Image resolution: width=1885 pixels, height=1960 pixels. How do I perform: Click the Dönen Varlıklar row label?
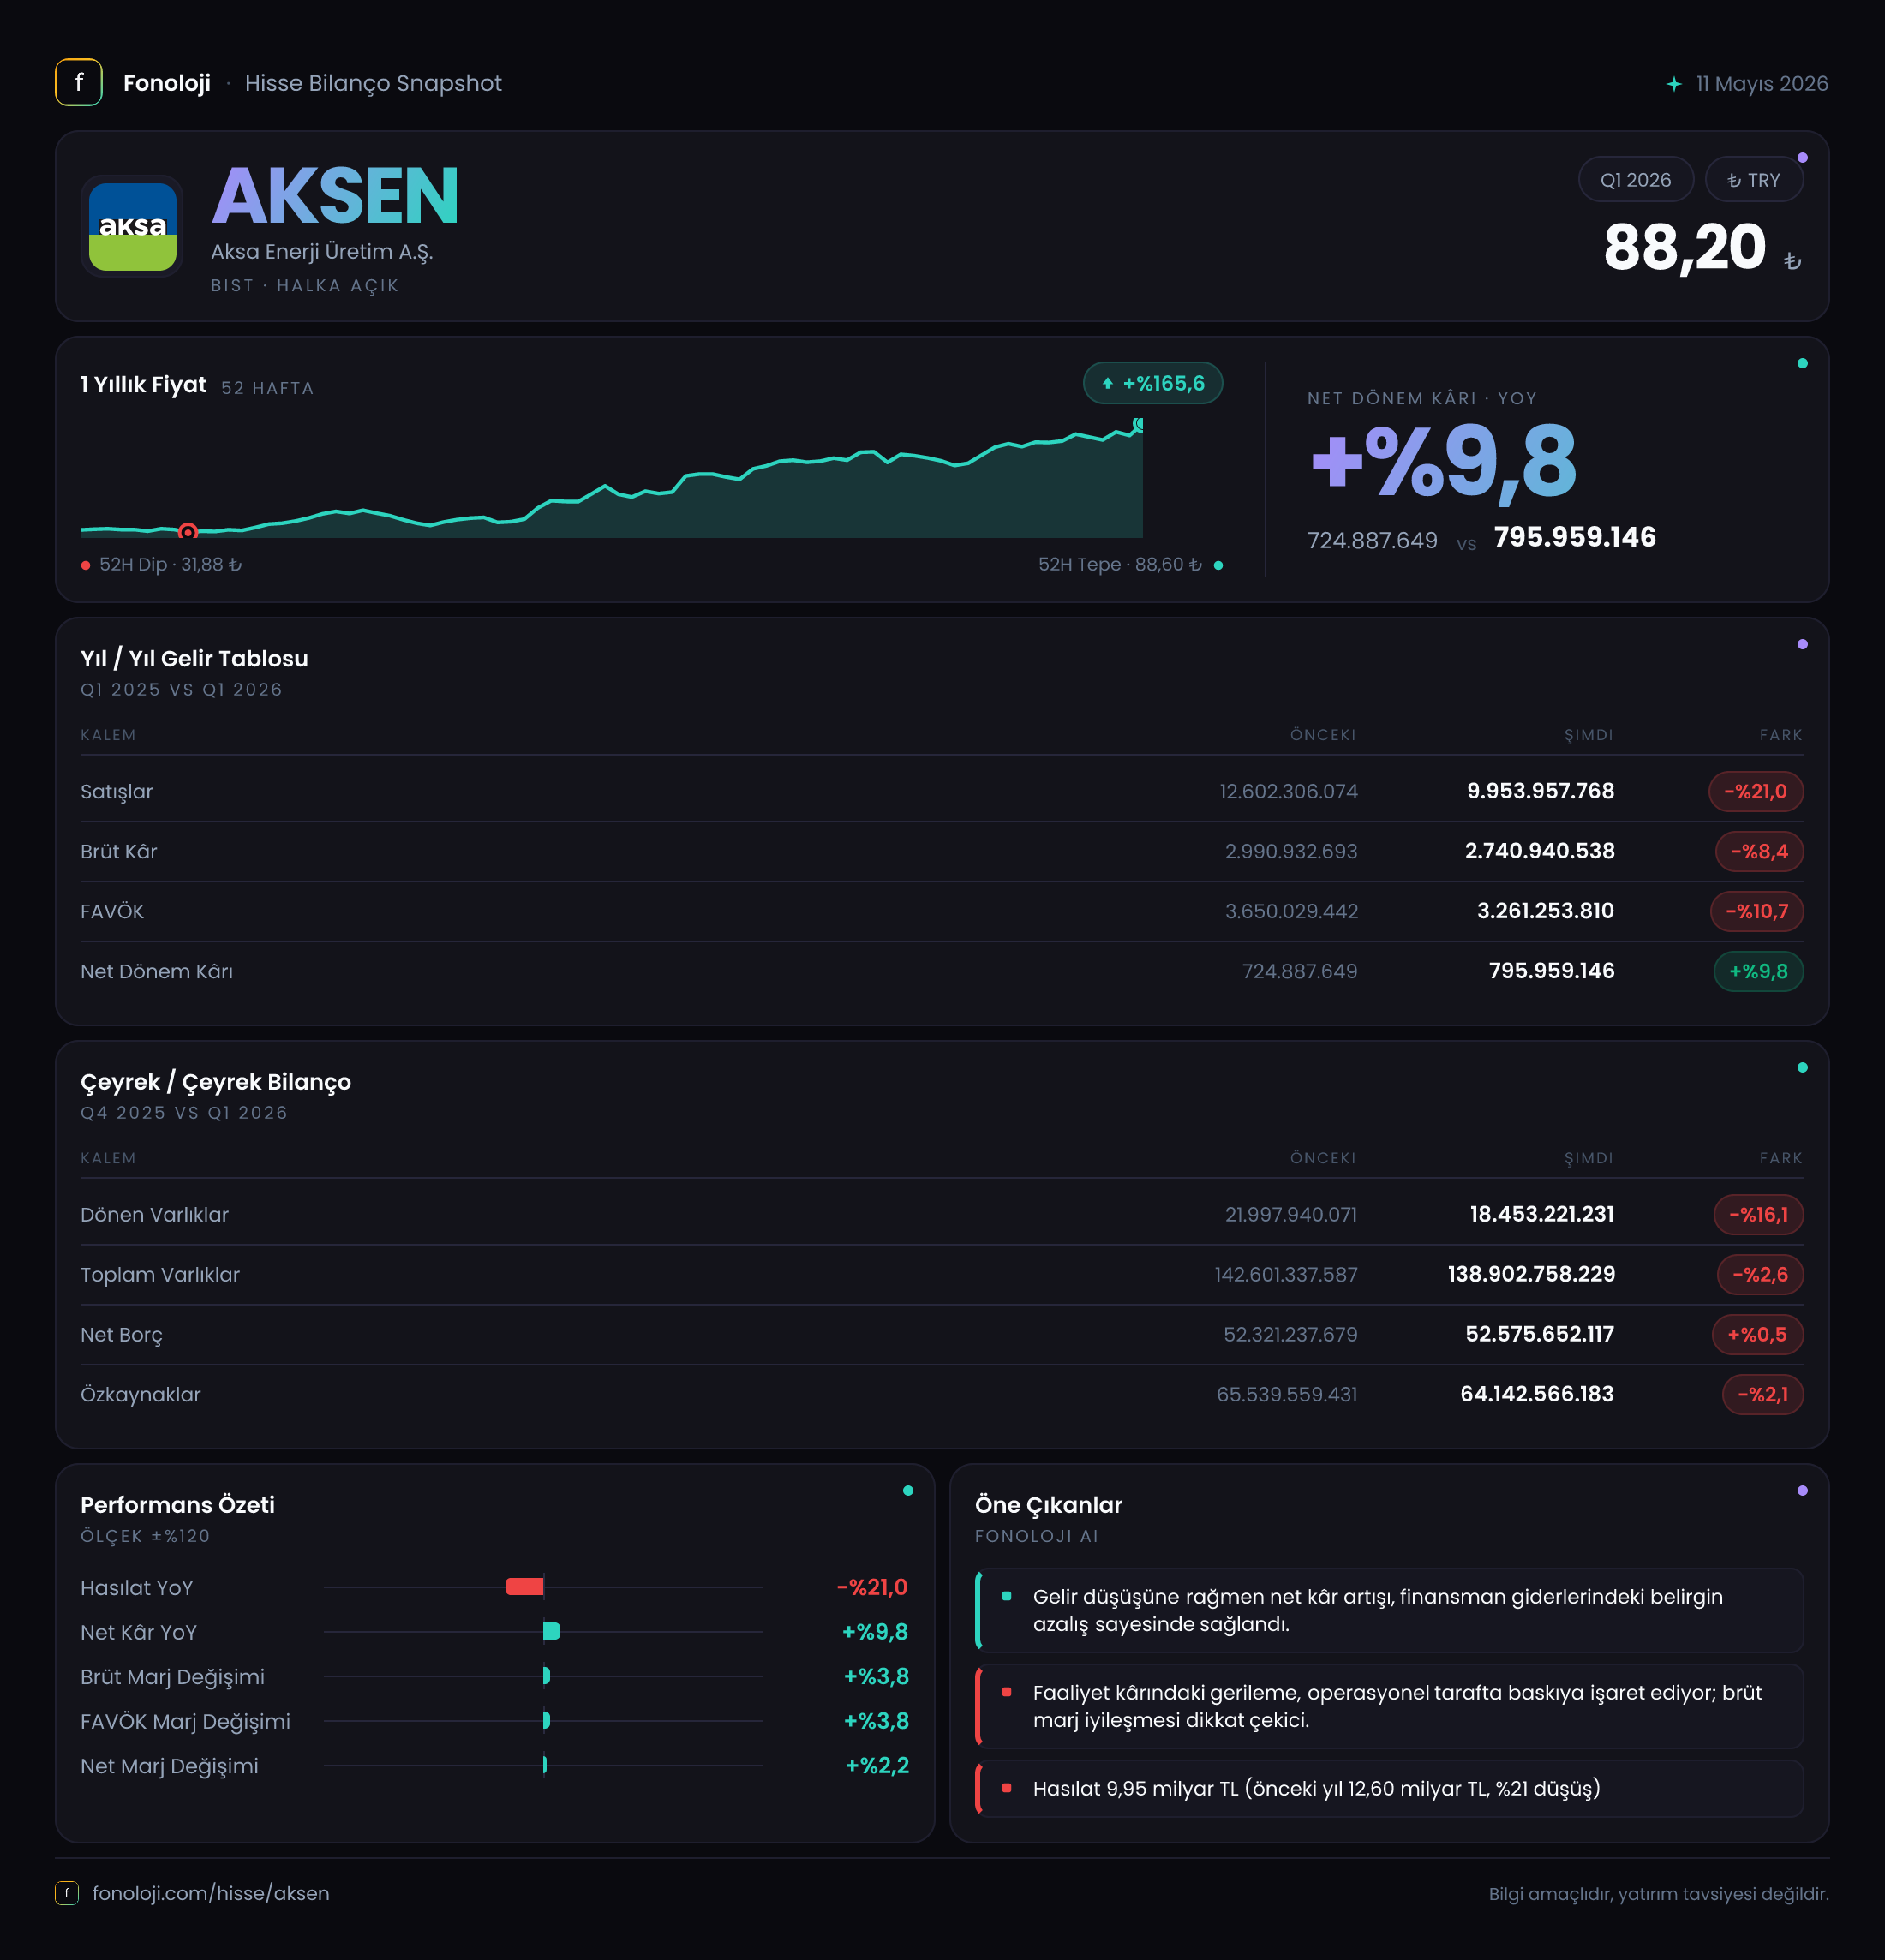pos(155,1214)
